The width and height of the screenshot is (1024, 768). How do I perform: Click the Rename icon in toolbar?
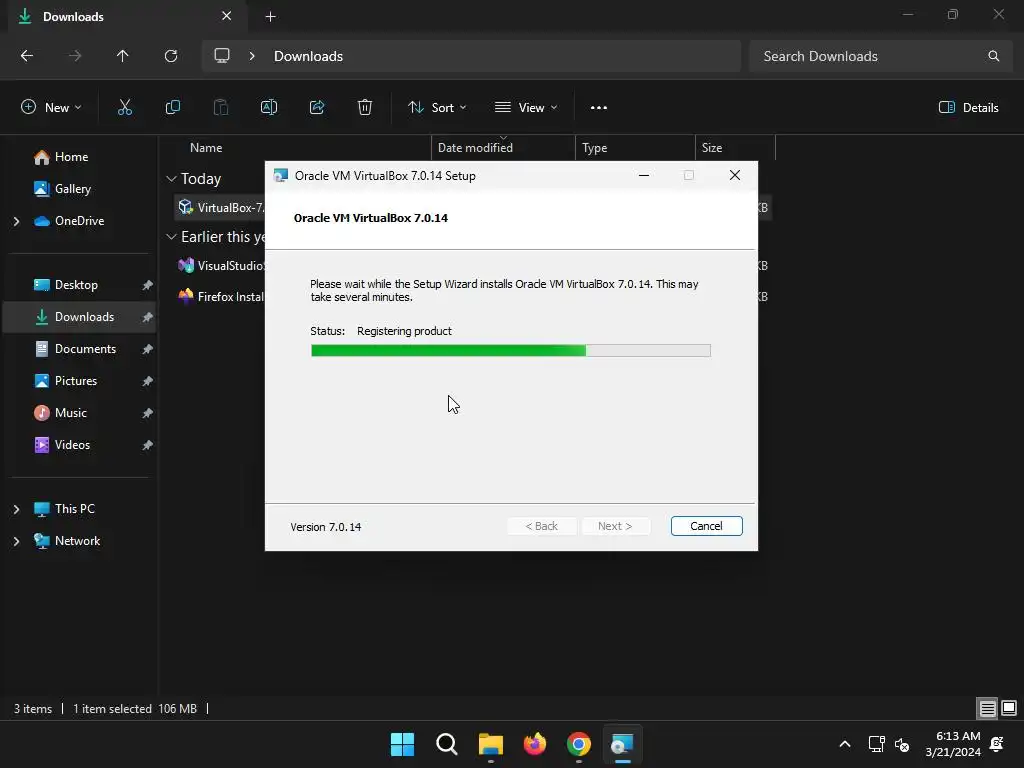click(269, 108)
